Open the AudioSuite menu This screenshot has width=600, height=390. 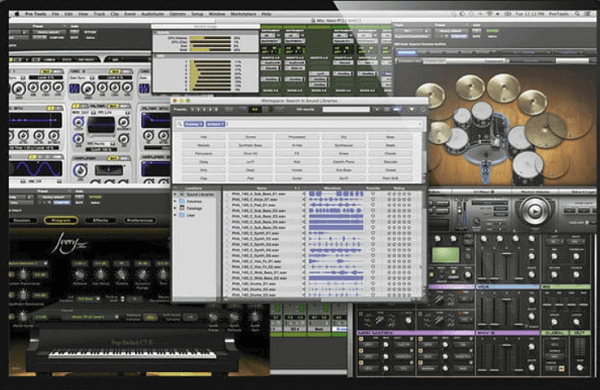[152, 14]
